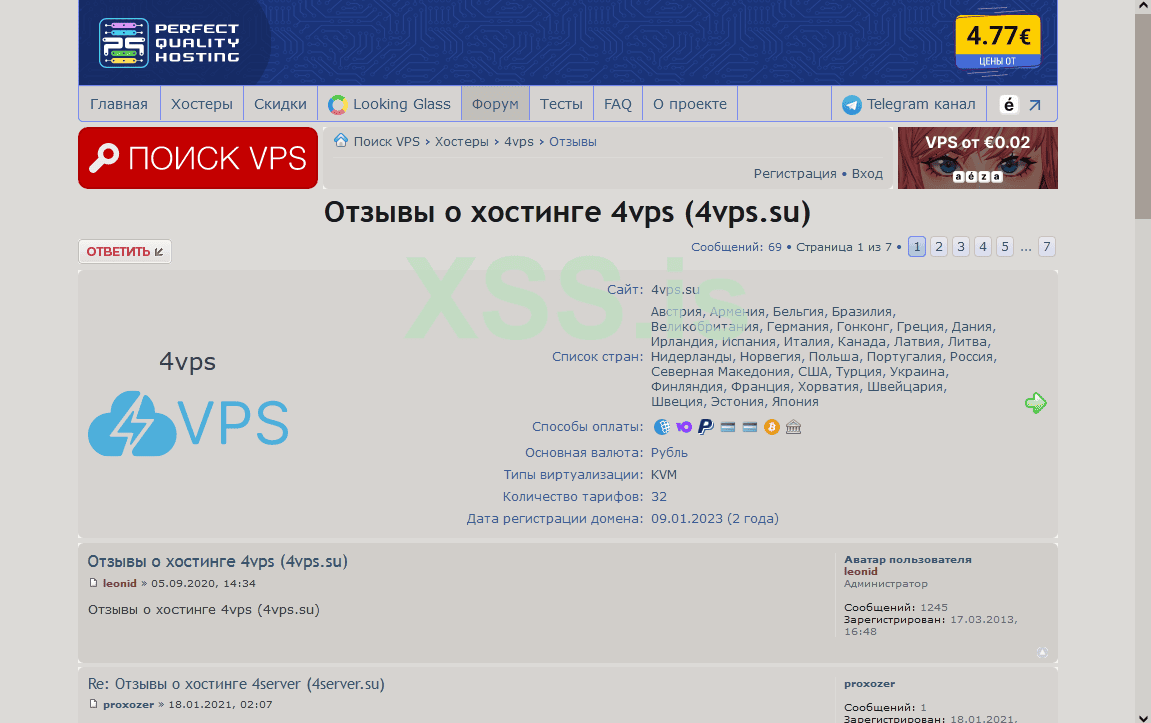The width and height of the screenshot is (1151, 723).
Task: Click Поиск VPS breadcrumb link
Action: click(387, 142)
